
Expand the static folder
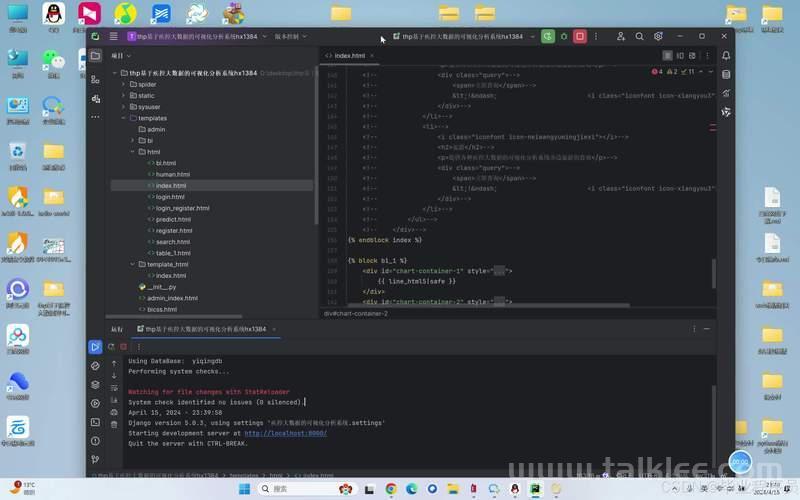pyautogui.click(x=123, y=95)
